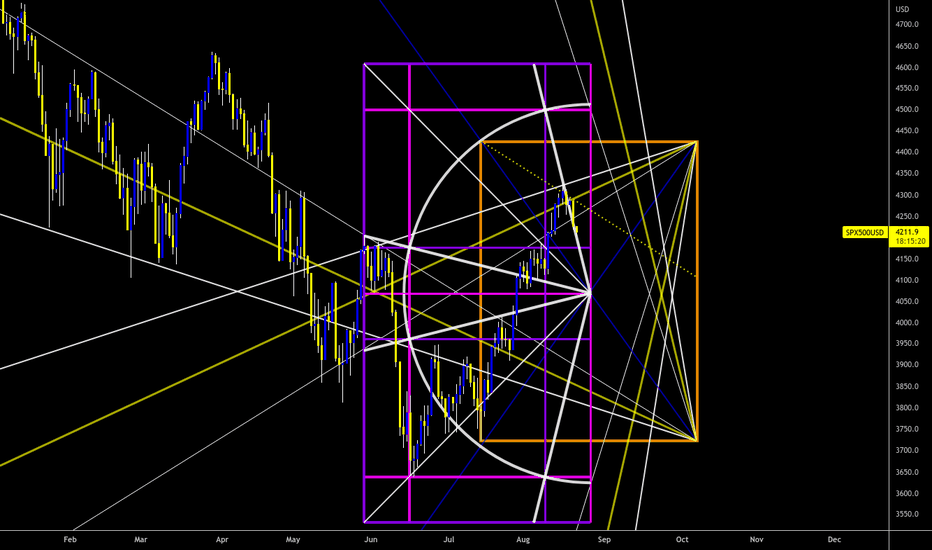Screen dimensions: 932x550
Task: Click the 4250.0 price axis label
Action: pos(907,216)
